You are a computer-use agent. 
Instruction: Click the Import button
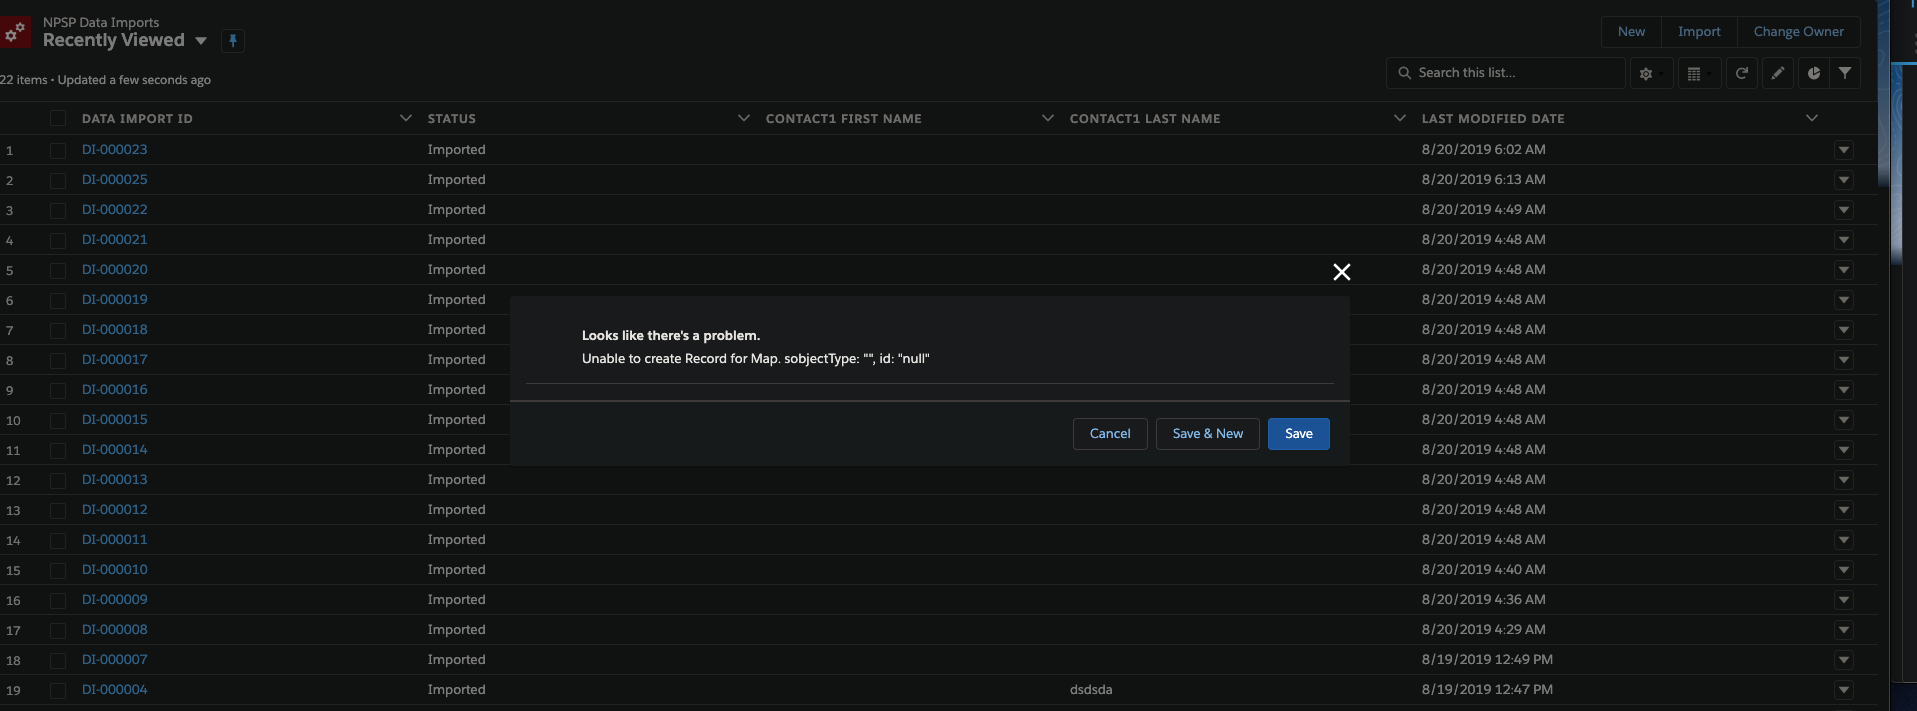(1699, 32)
